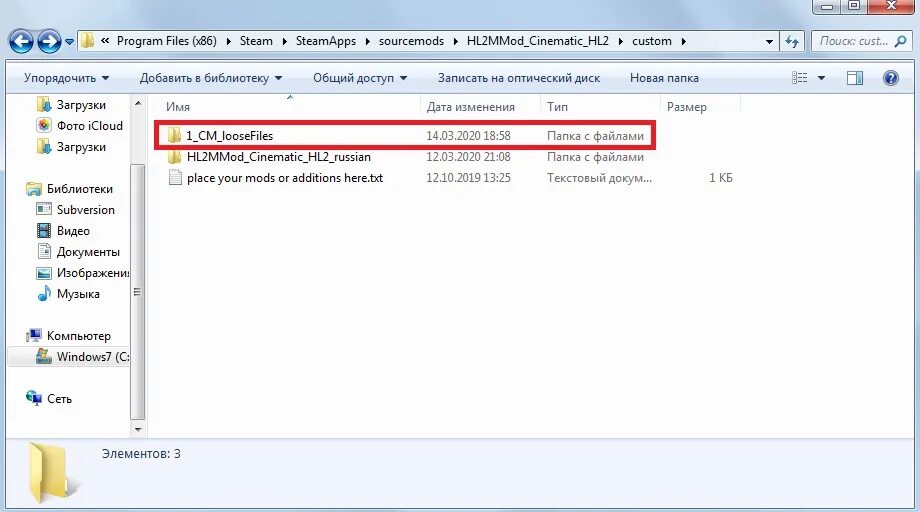Expand subfolder arrow after the sourcemods breadcrumb
Screen dimensions: 920x512
click(455, 41)
